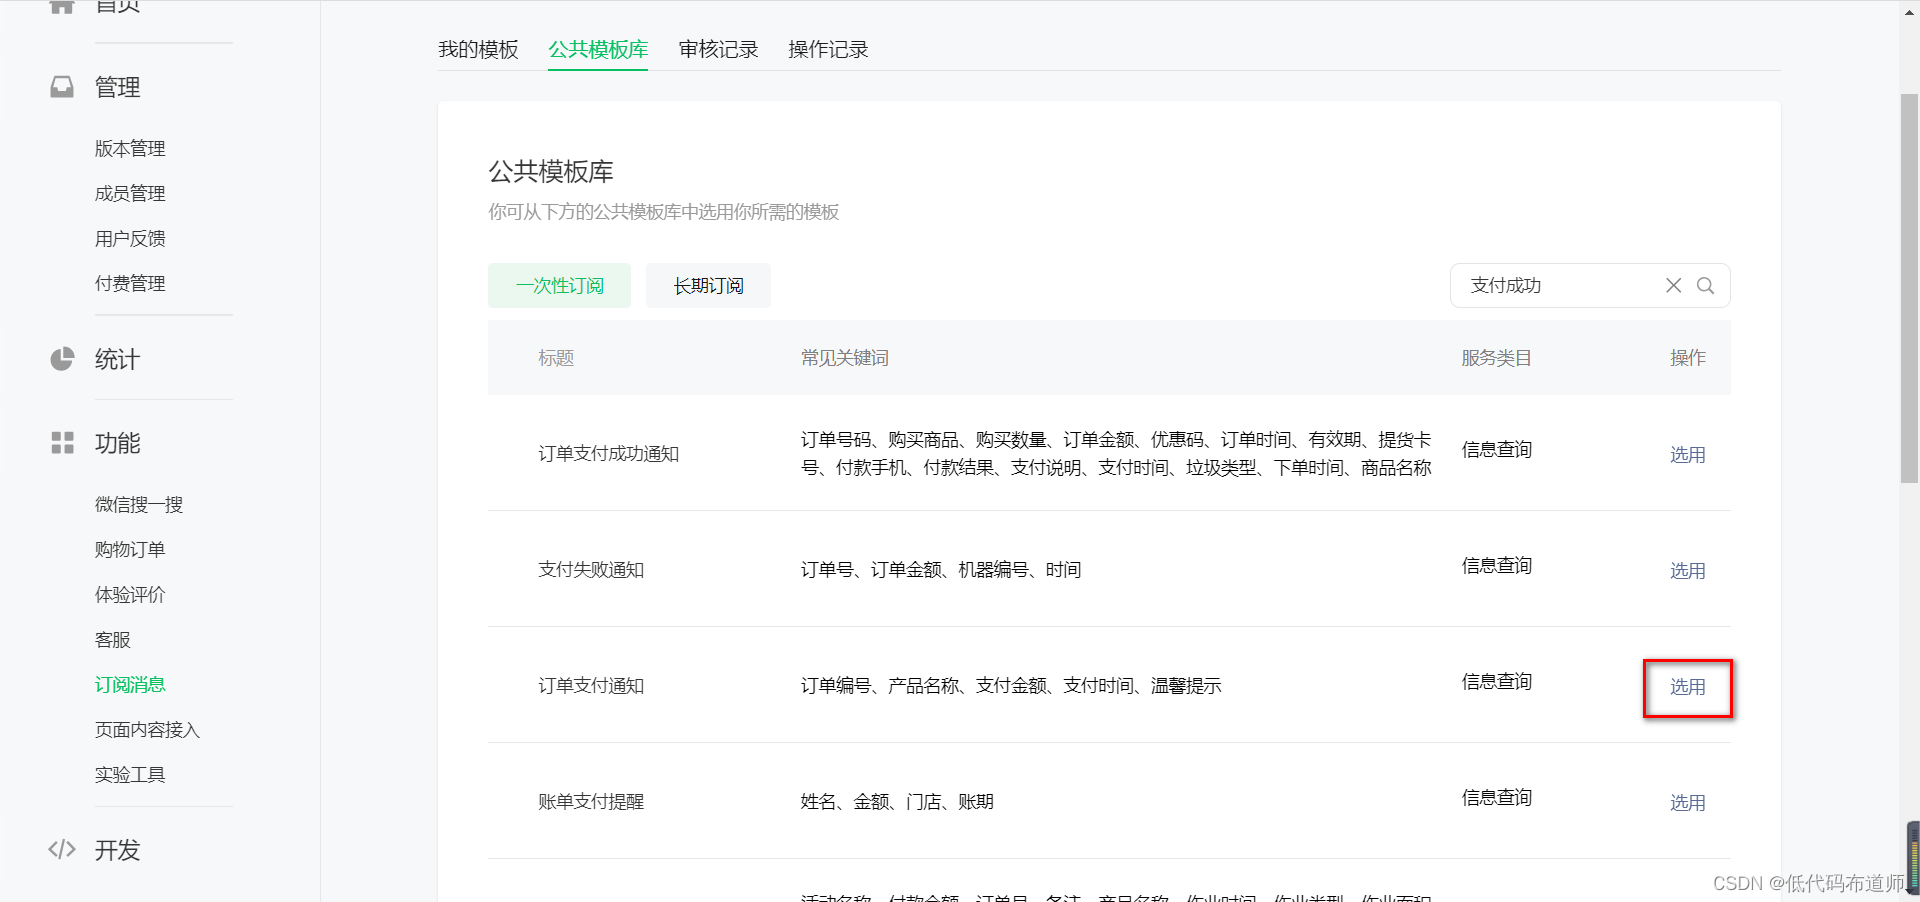Click the 管理 inbox icon in sidebar
This screenshot has height=902, width=1920.
coord(62,87)
